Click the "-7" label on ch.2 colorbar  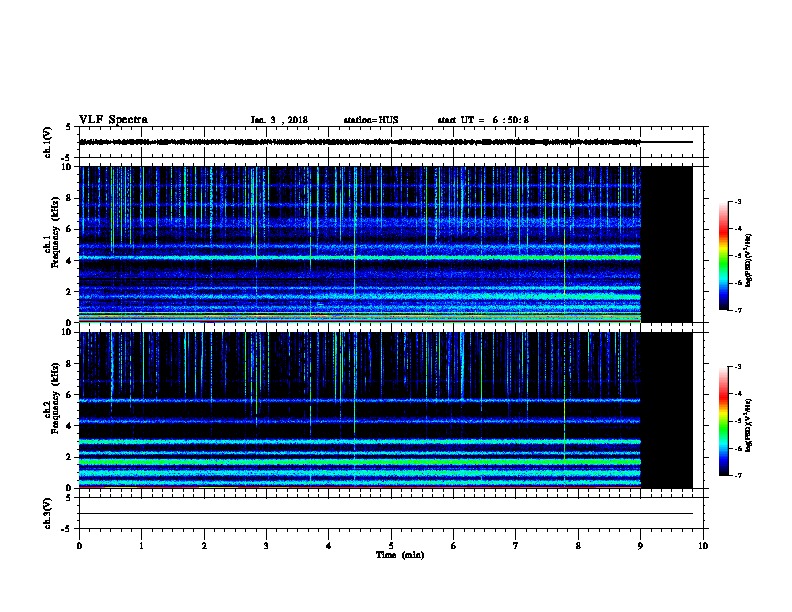[738, 476]
